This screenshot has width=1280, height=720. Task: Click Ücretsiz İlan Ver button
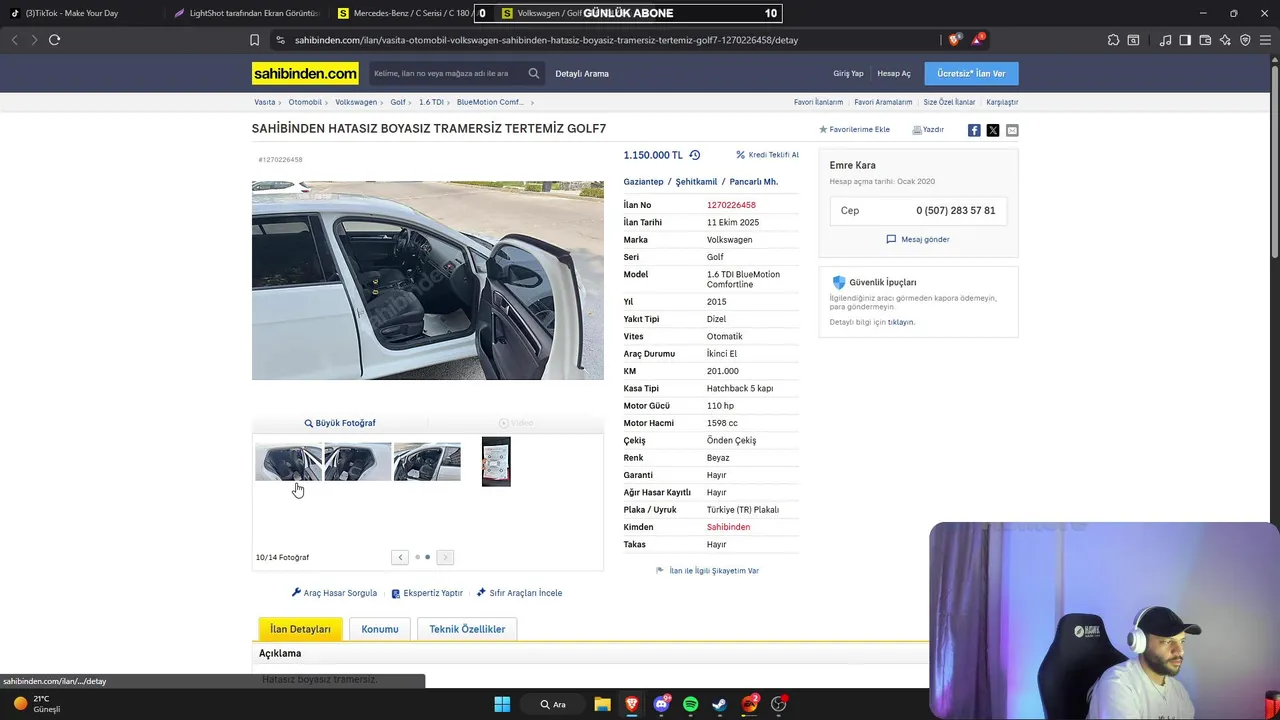click(971, 74)
